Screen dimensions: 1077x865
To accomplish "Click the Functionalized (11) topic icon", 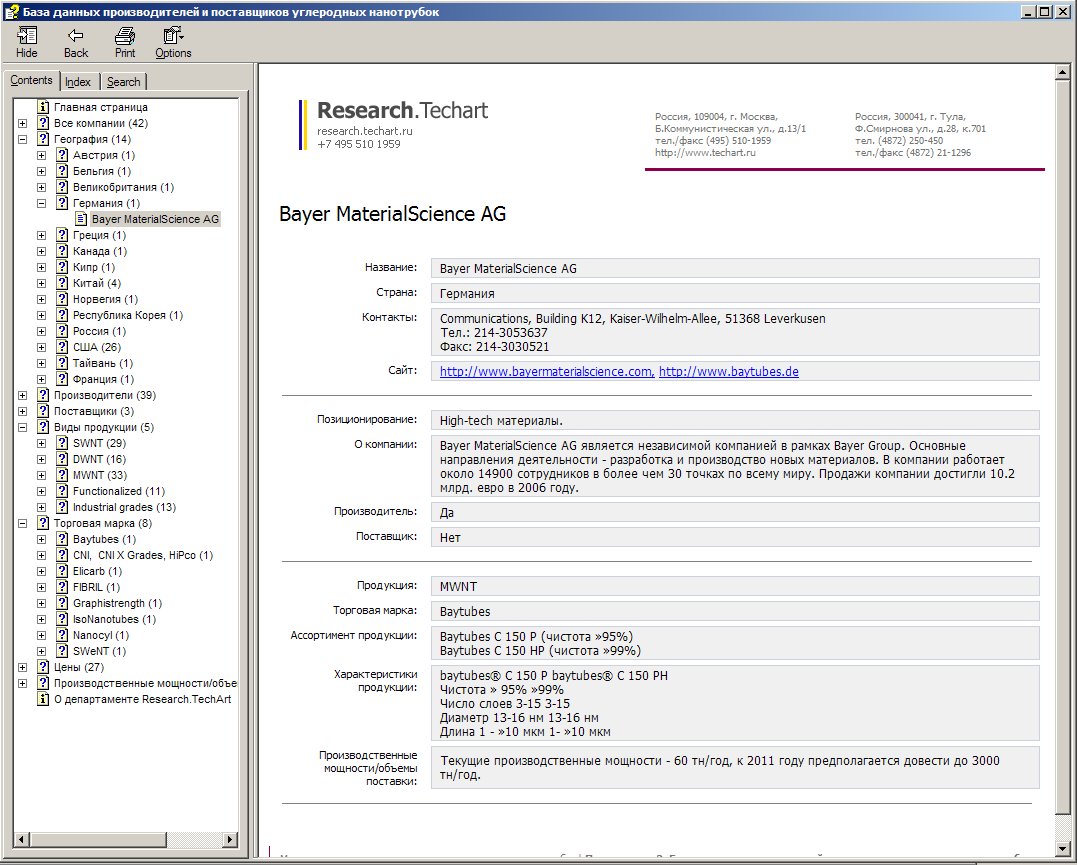I will coord(63,491).
